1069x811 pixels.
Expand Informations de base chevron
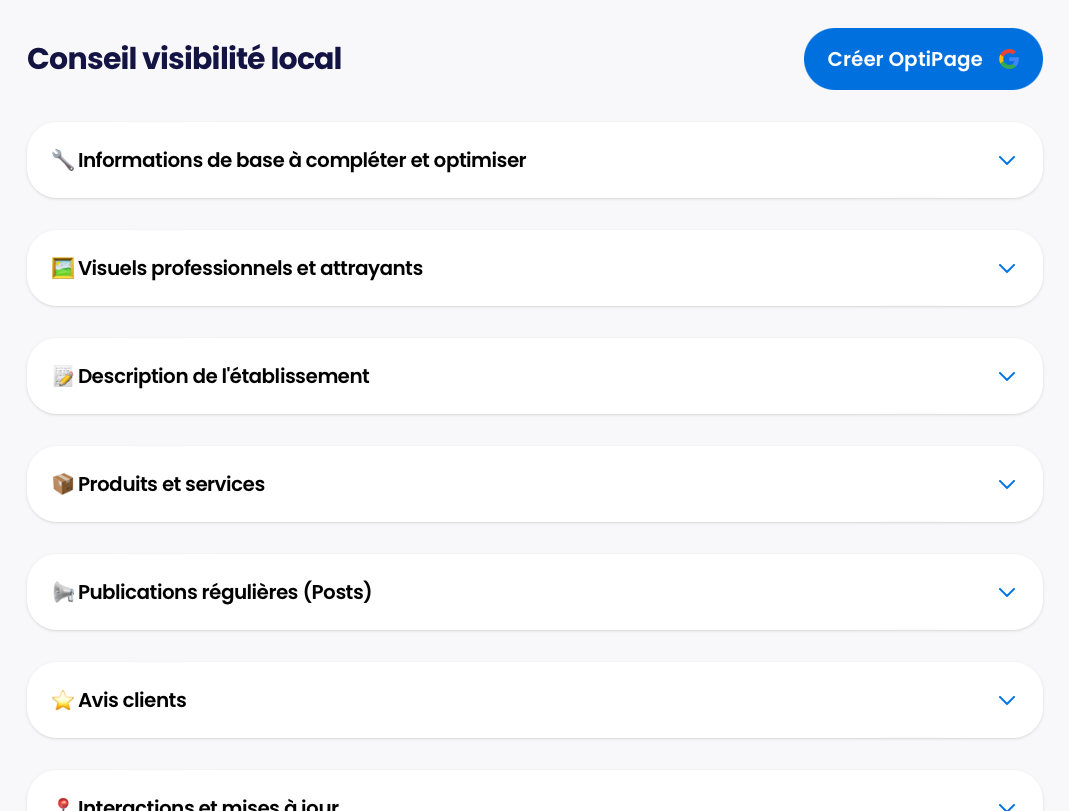(x=1007, y=160)
